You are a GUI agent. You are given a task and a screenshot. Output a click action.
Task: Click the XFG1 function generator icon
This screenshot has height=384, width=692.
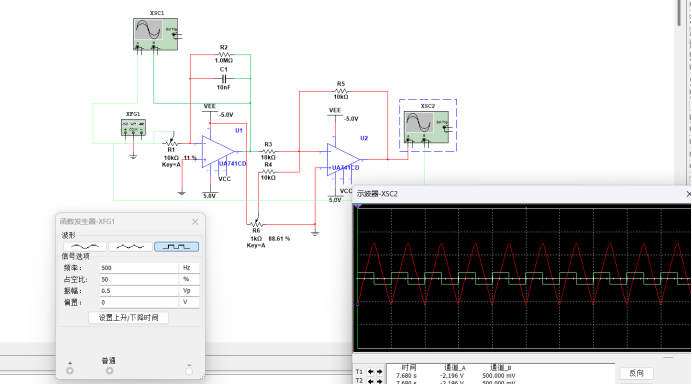pos(133,128)
